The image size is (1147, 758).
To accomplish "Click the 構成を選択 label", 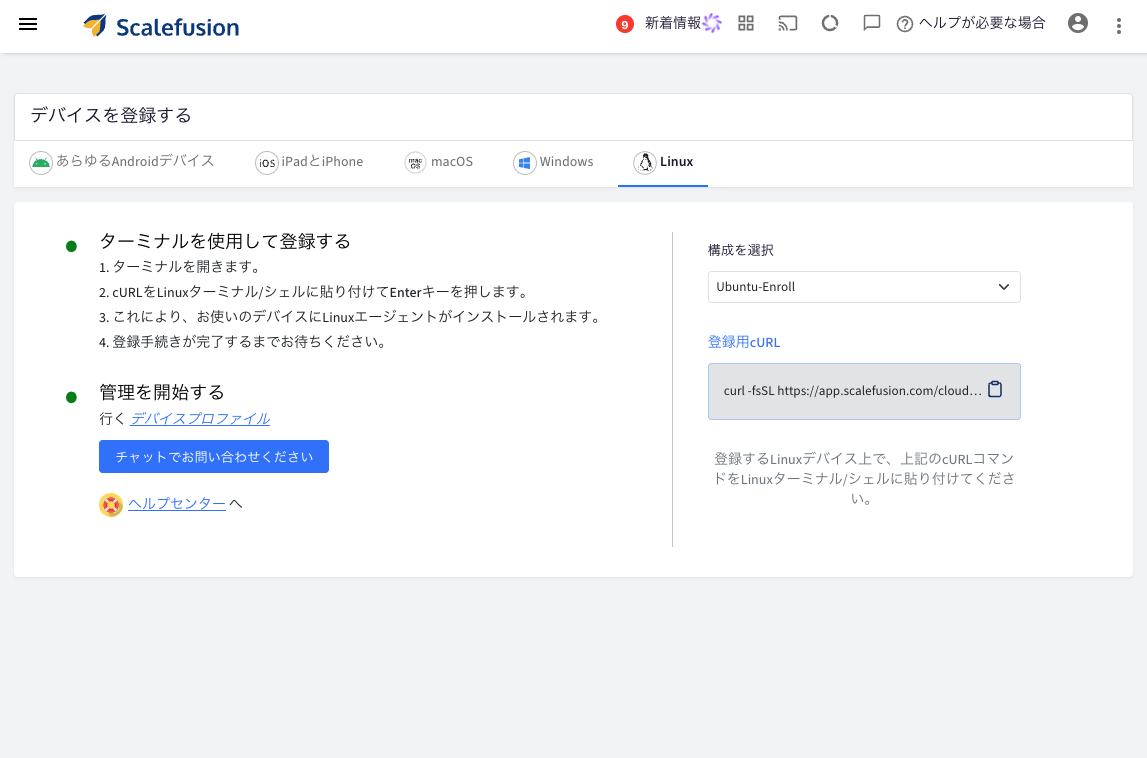I will (740, 250).
